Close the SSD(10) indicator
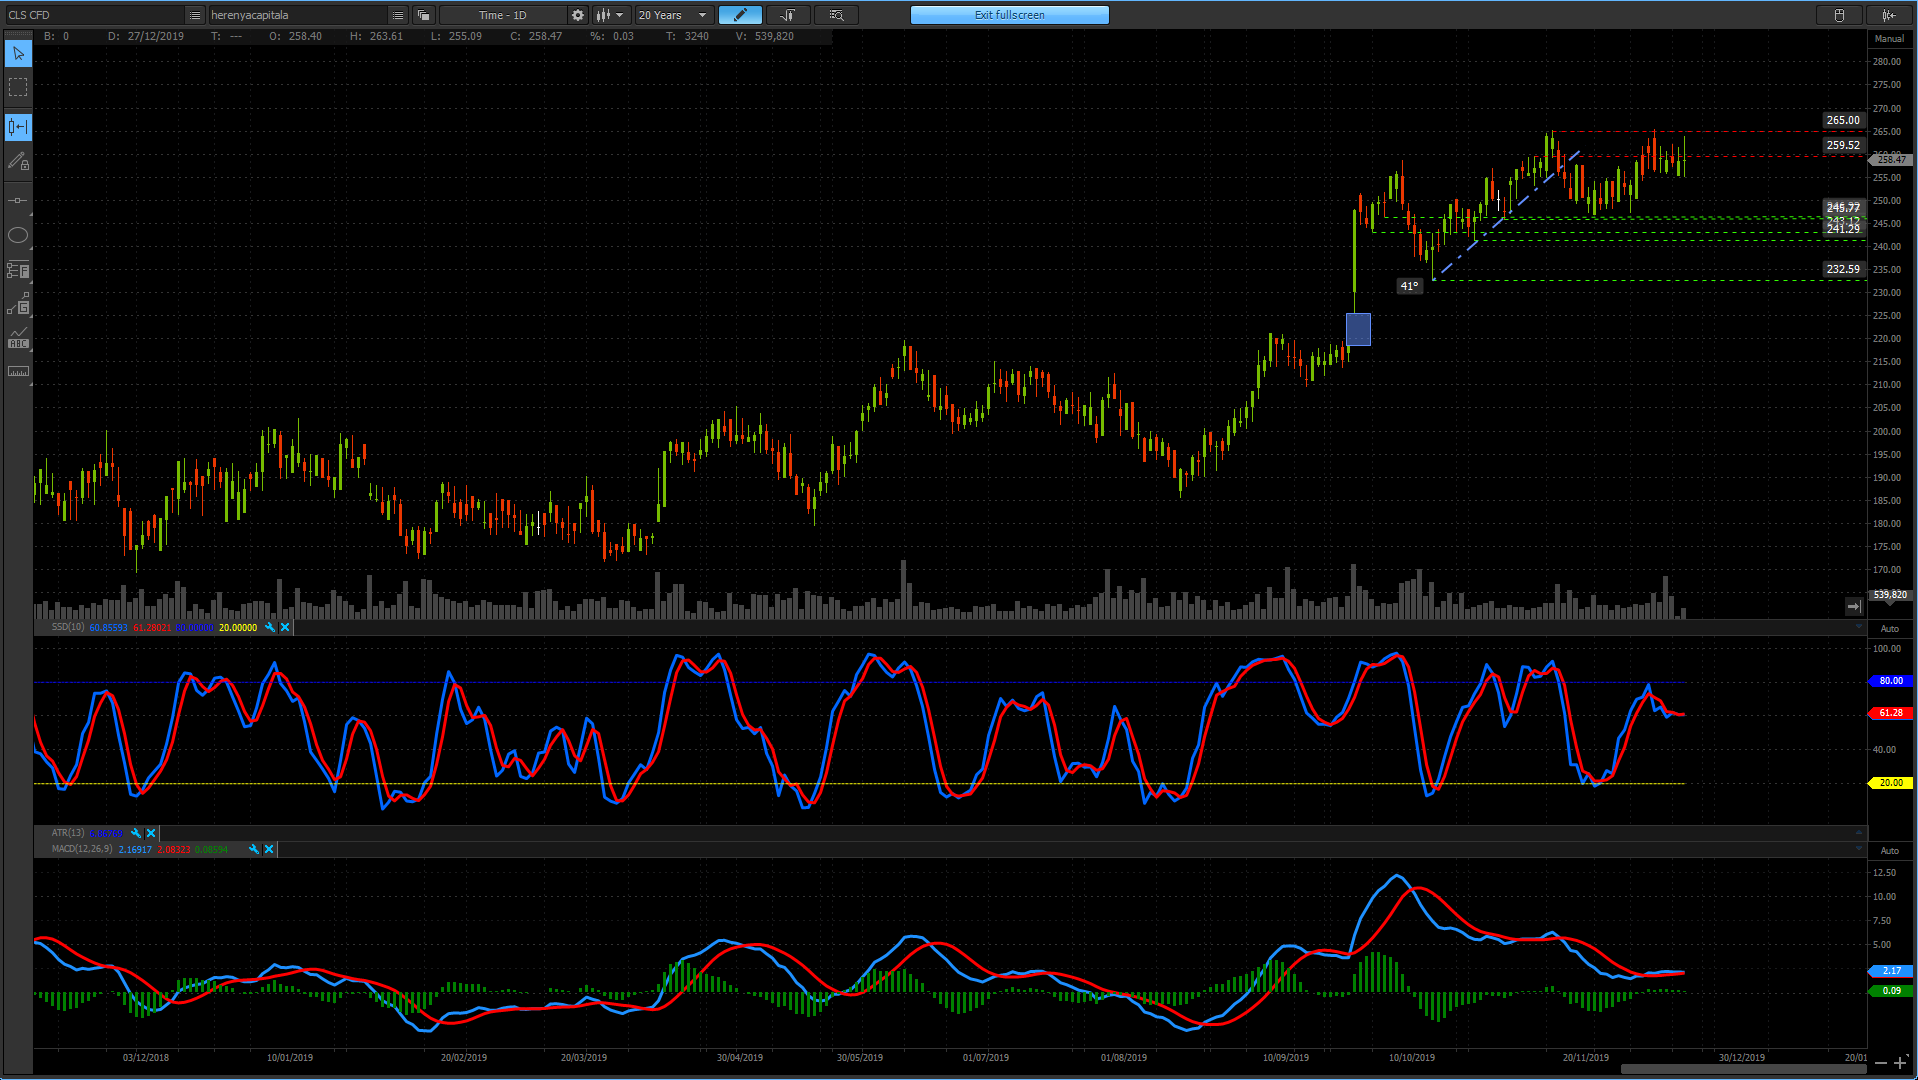This screenshot has height=1080, width=1918. click(x=285, y=628)
